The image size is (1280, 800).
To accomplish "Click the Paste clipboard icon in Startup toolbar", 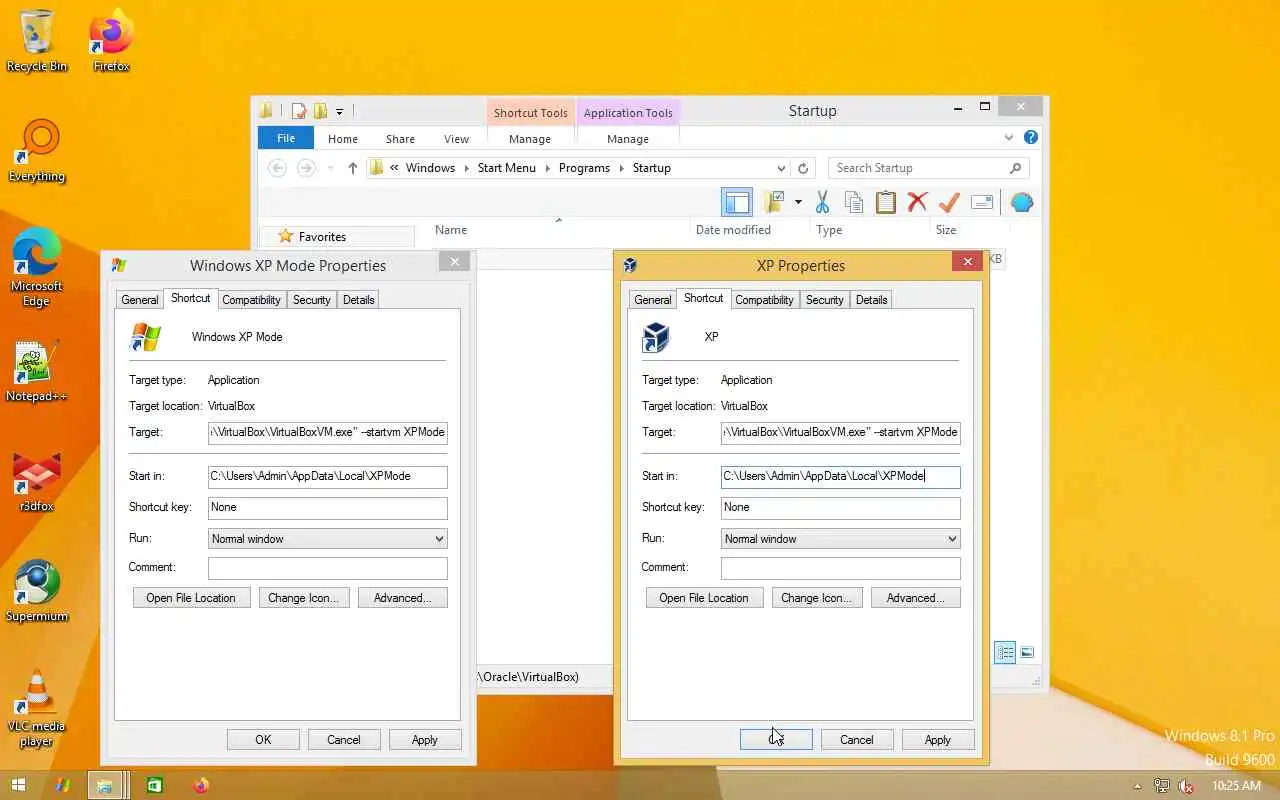I will click(x=886, y=202).
